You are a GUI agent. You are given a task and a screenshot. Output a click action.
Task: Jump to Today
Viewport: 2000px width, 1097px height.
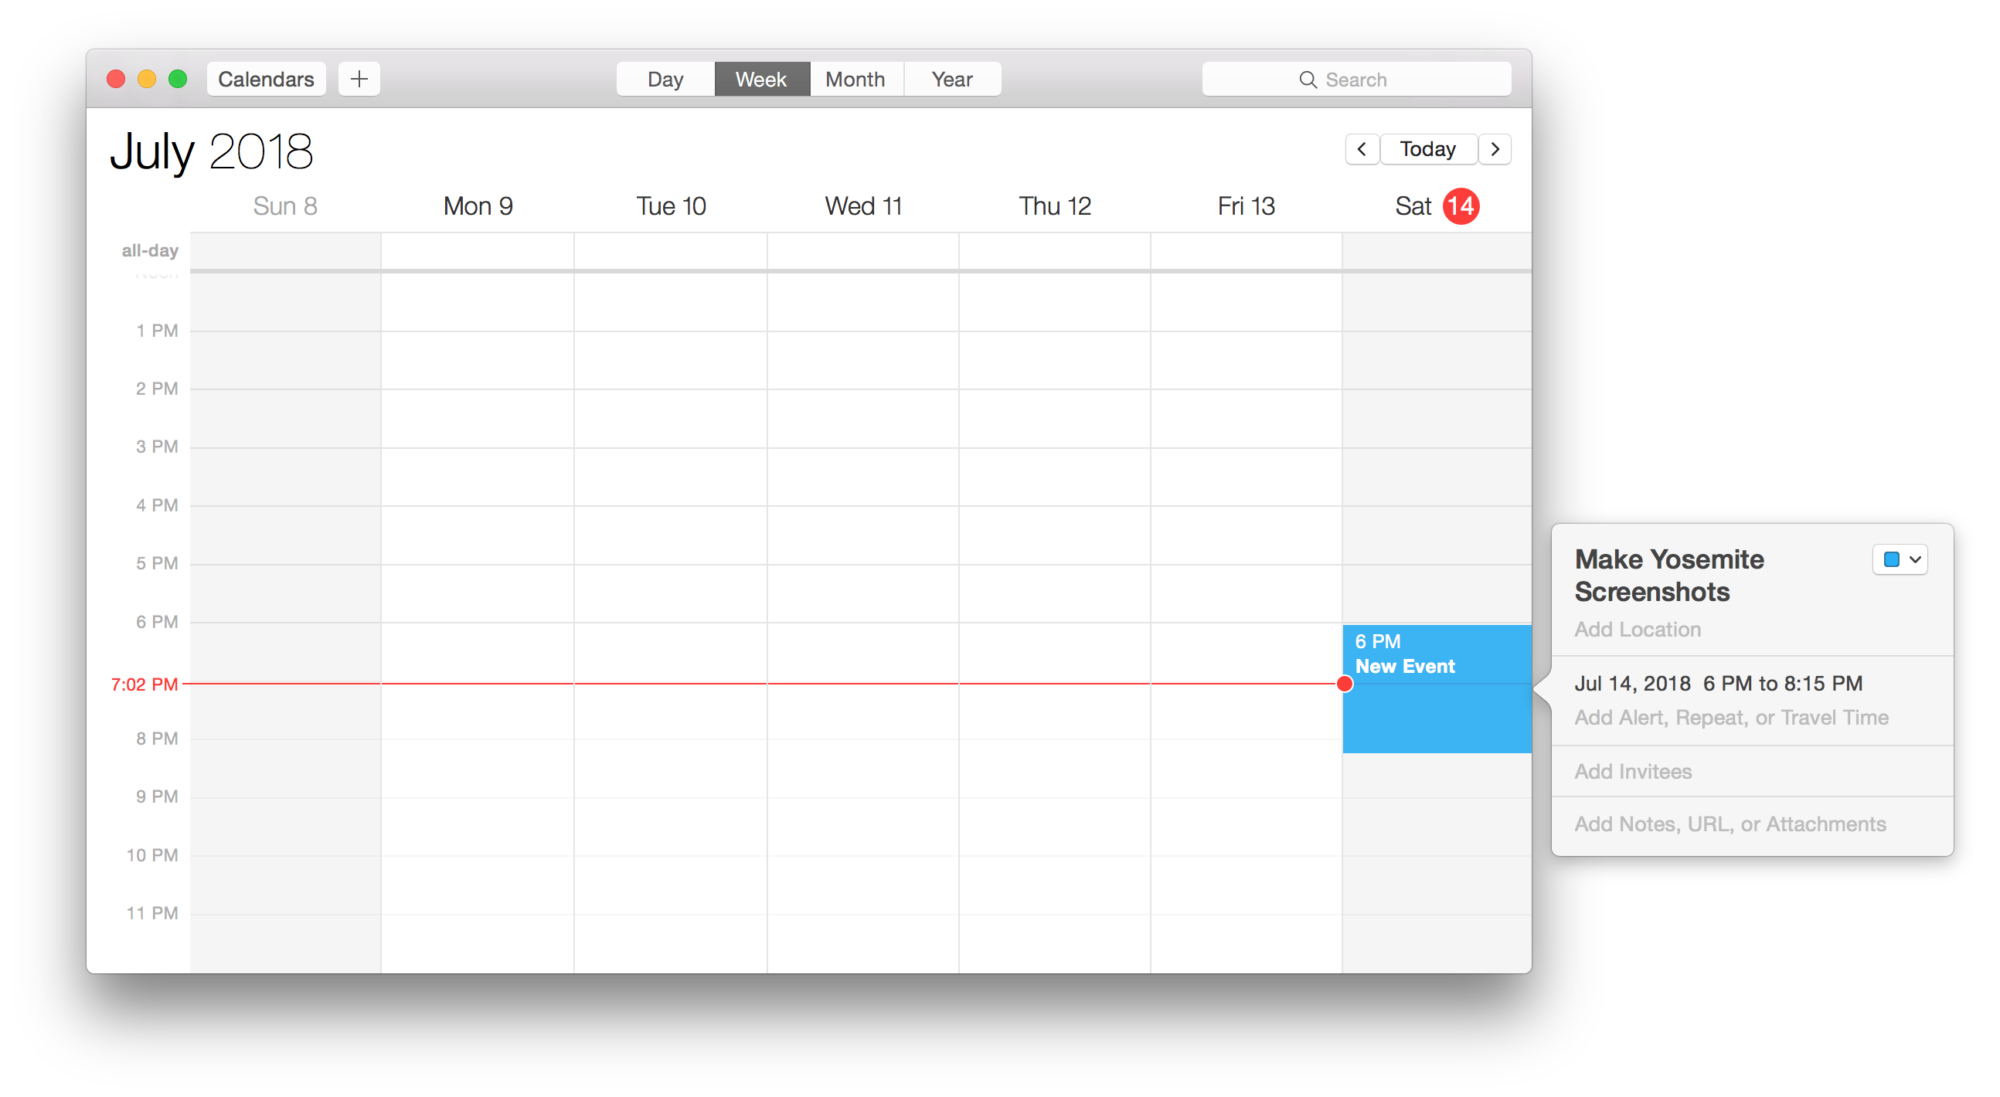coord(1427,149)
